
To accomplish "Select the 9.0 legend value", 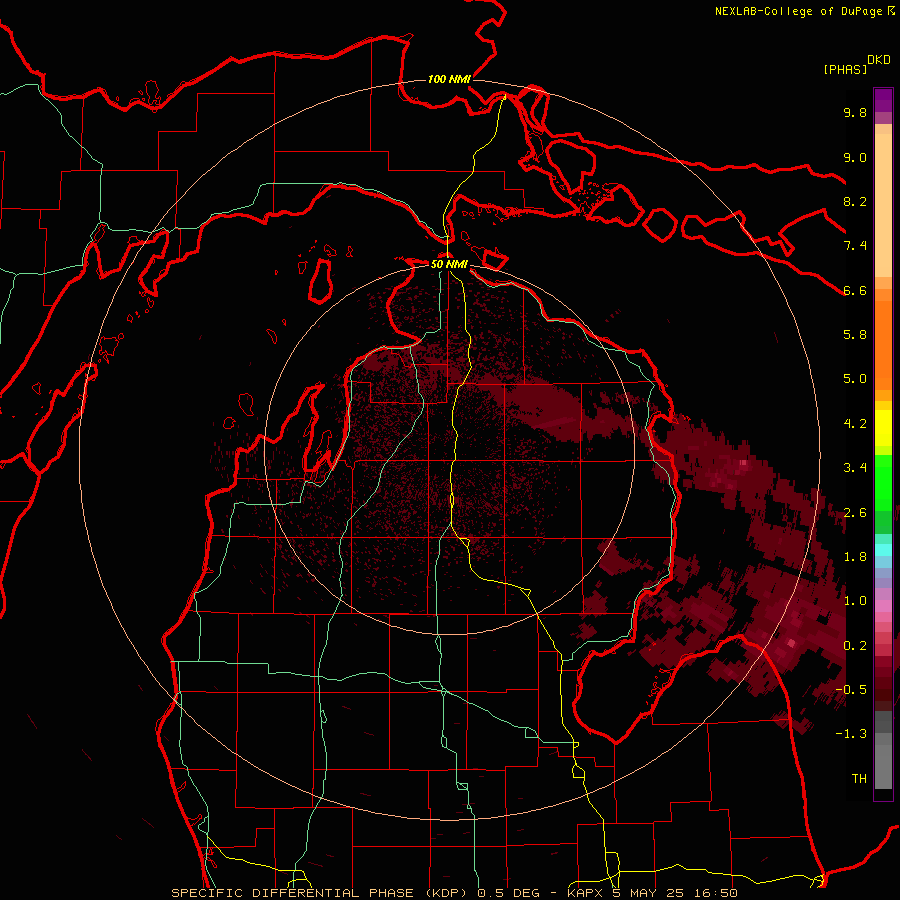I will coord(855,157).
